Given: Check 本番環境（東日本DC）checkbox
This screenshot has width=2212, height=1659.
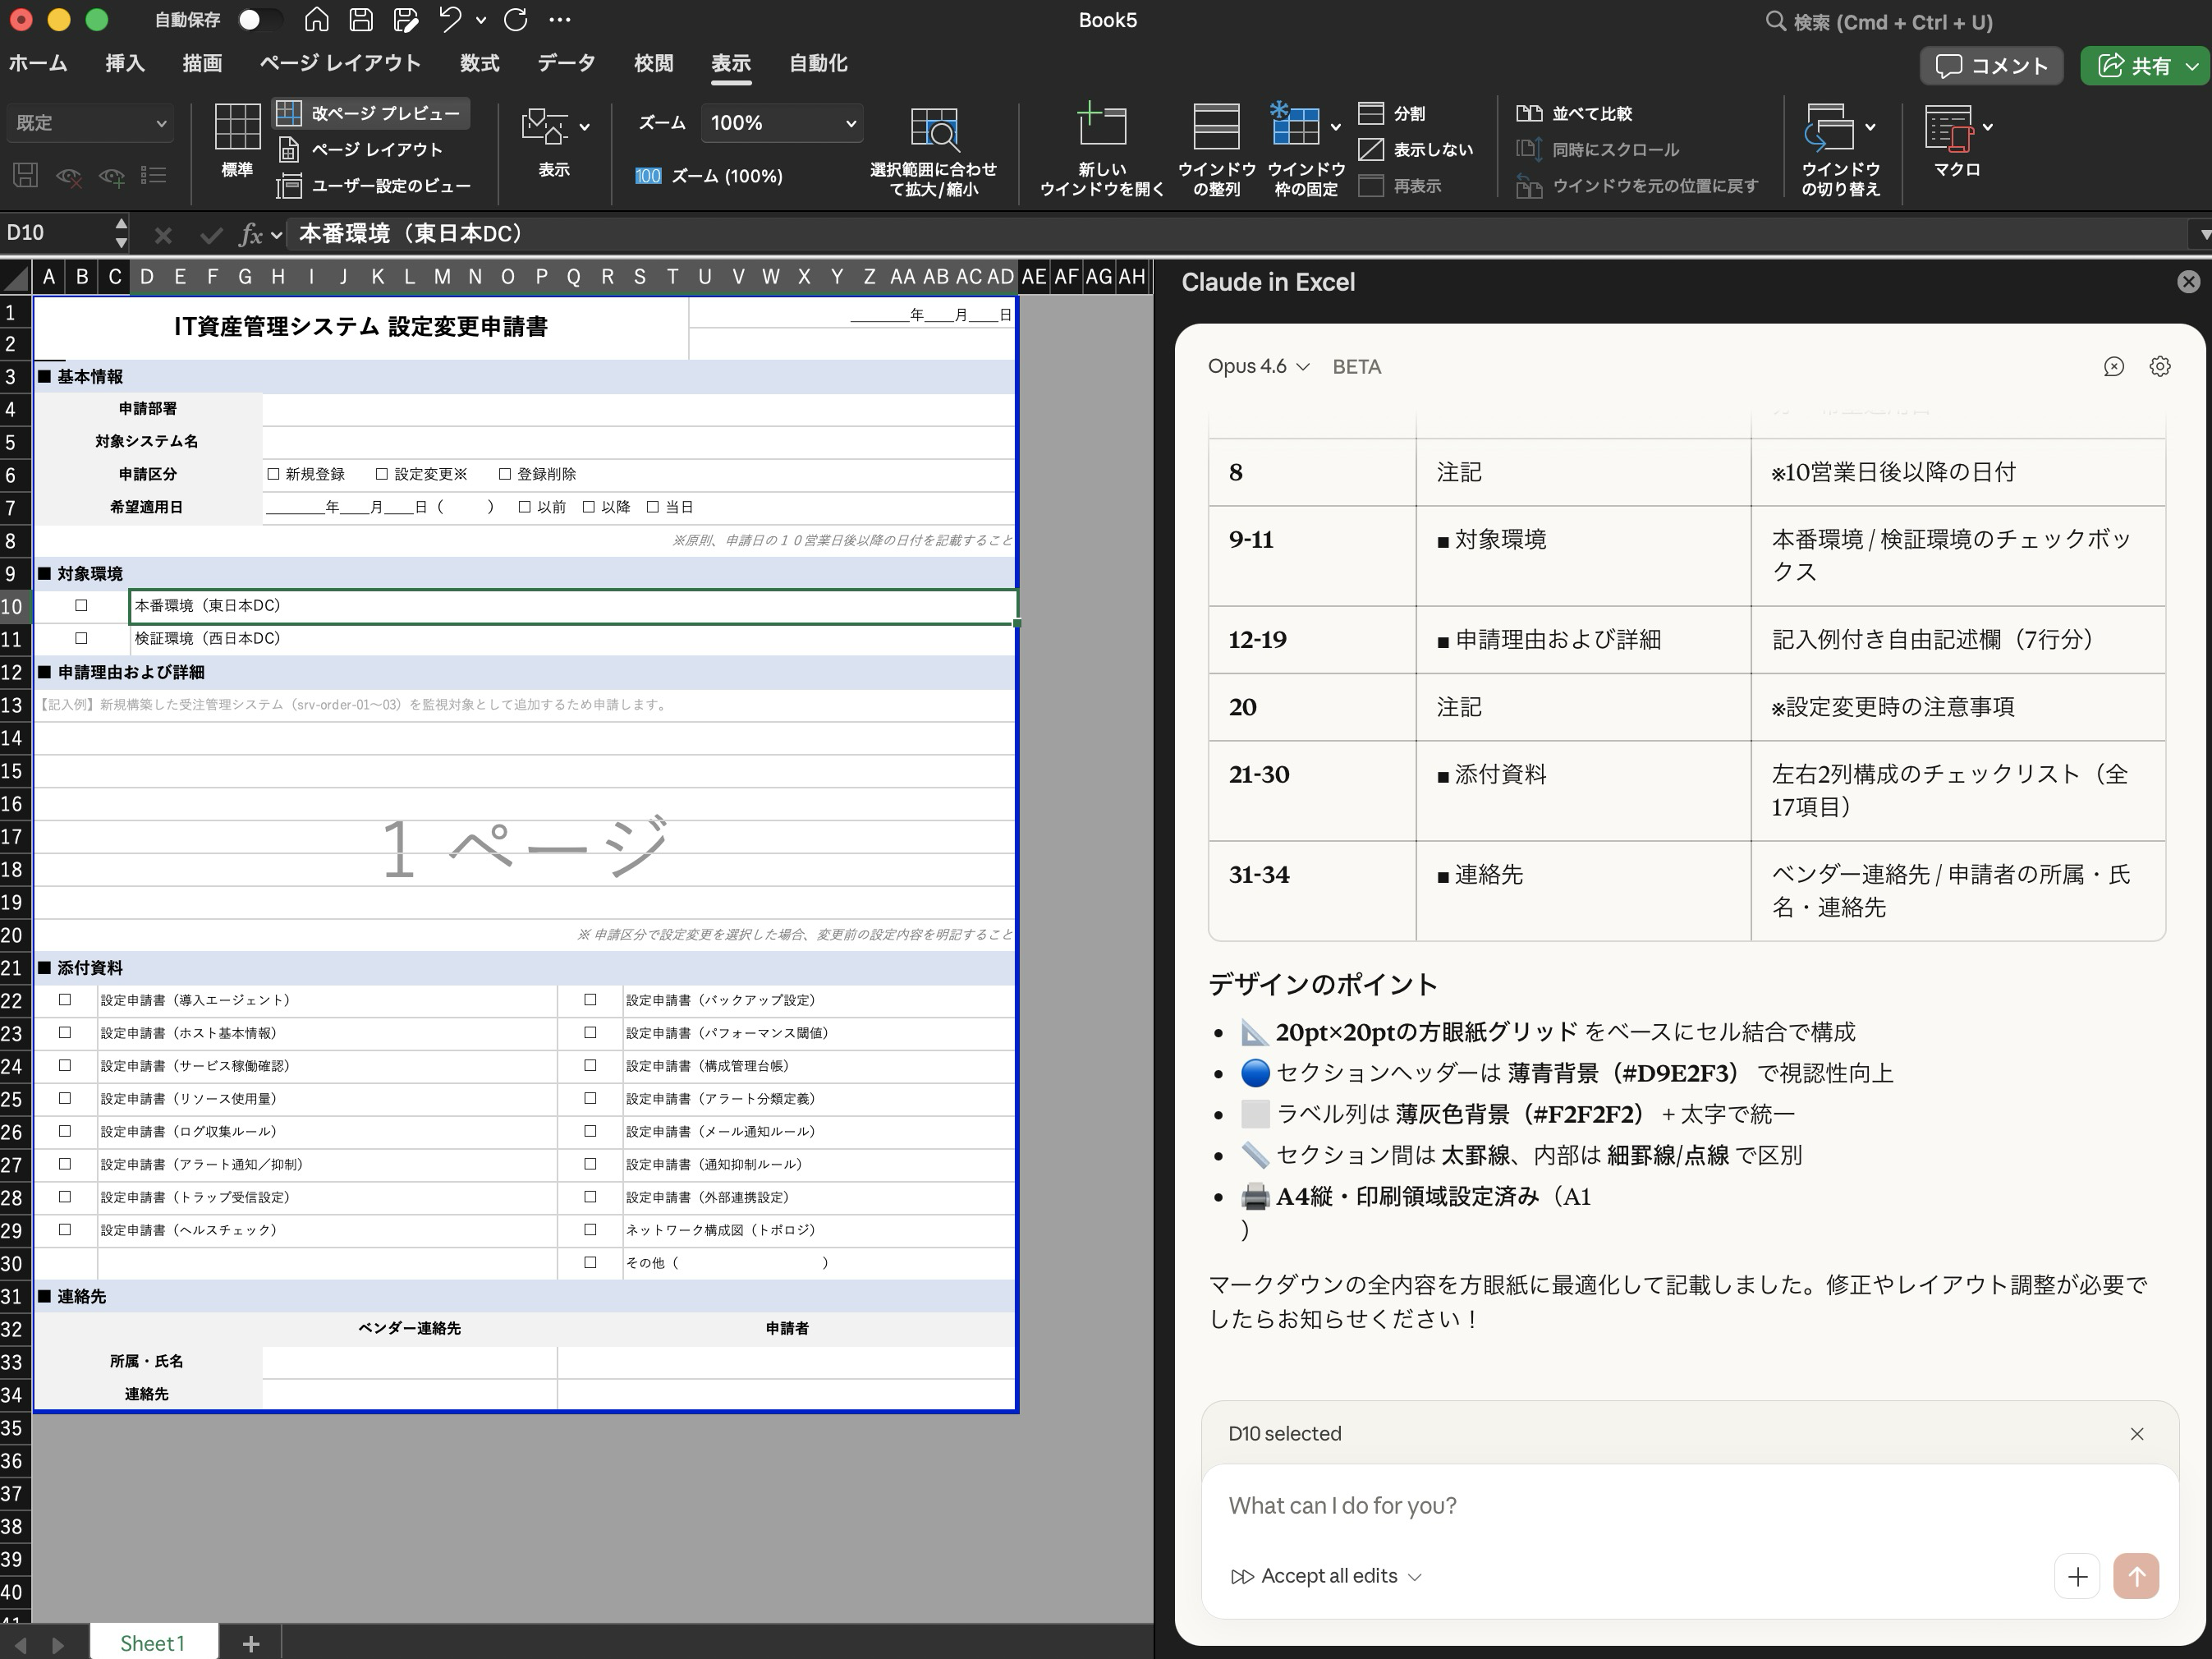Looking at the screenshot, I should 80,605.
